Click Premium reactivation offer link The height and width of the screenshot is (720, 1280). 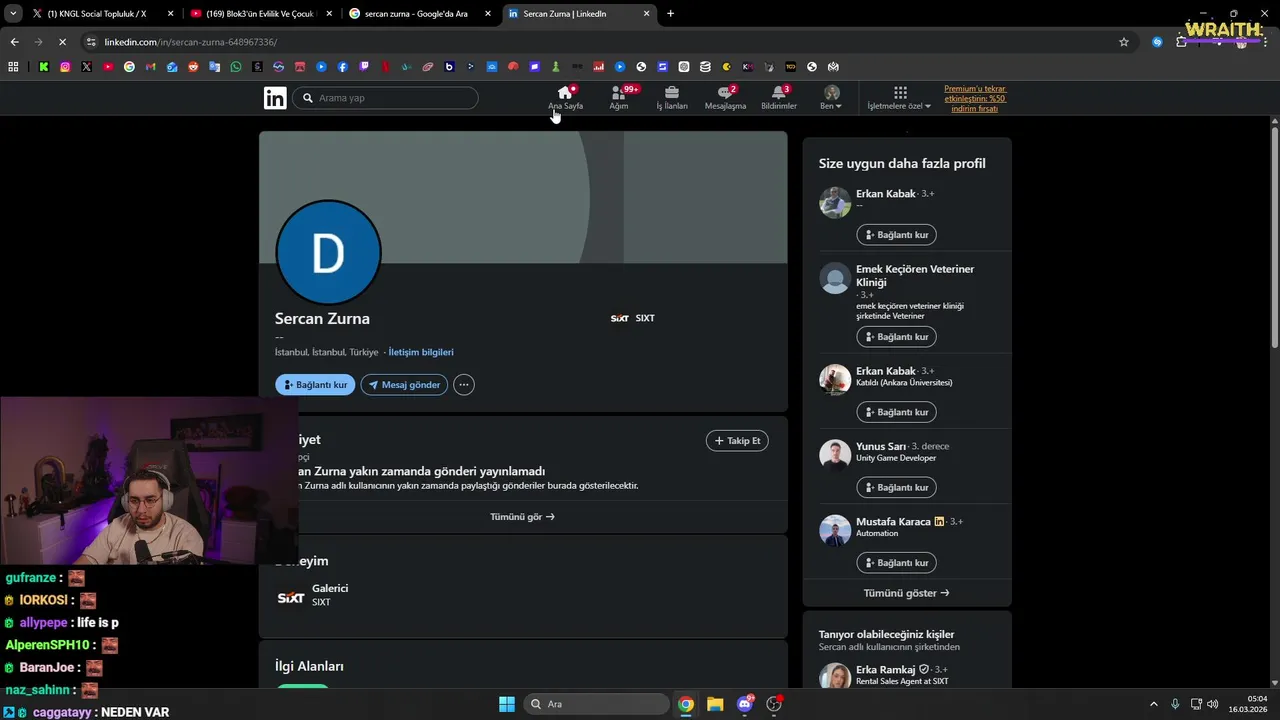(x=975, y=98)
